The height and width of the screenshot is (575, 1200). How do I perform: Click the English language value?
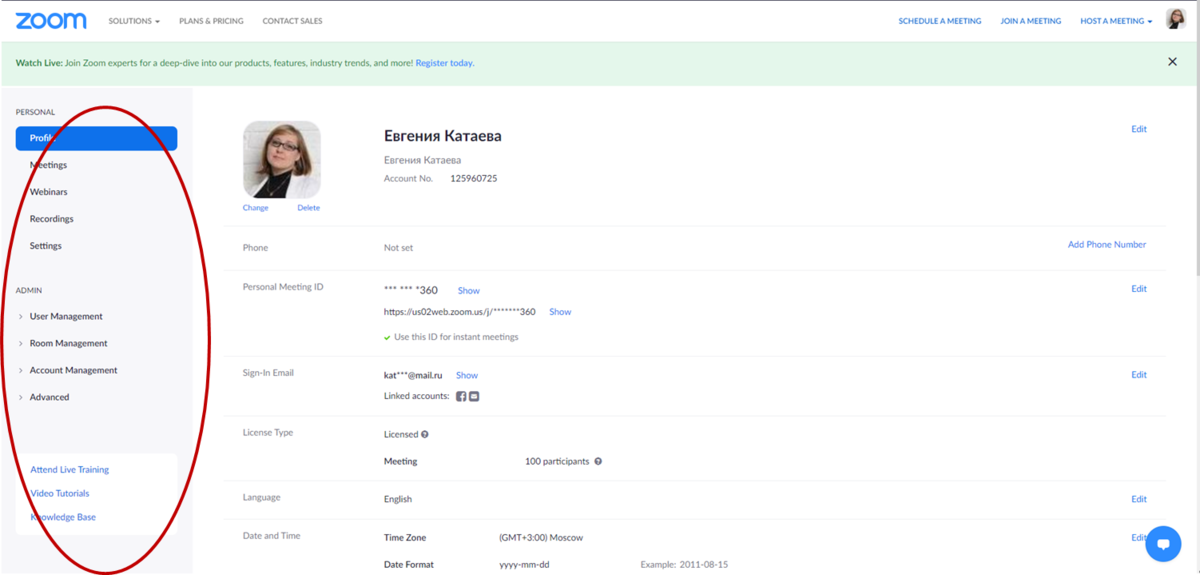click(398, 499)
